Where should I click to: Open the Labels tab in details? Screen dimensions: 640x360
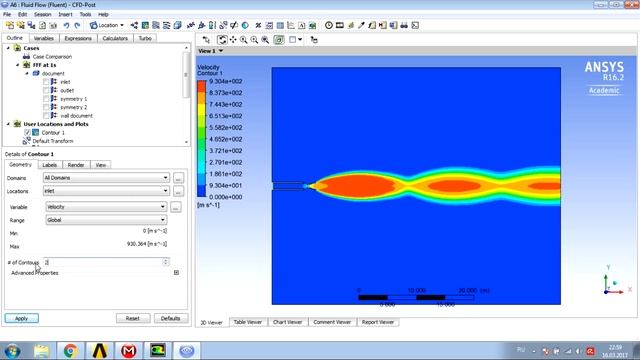coord(50,165)
